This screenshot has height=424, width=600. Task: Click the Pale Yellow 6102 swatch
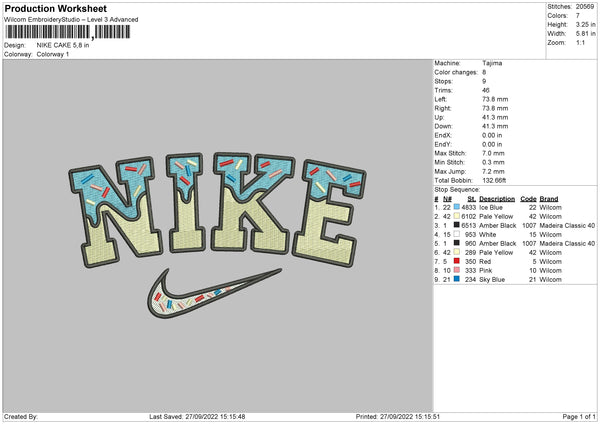[457, 216]
